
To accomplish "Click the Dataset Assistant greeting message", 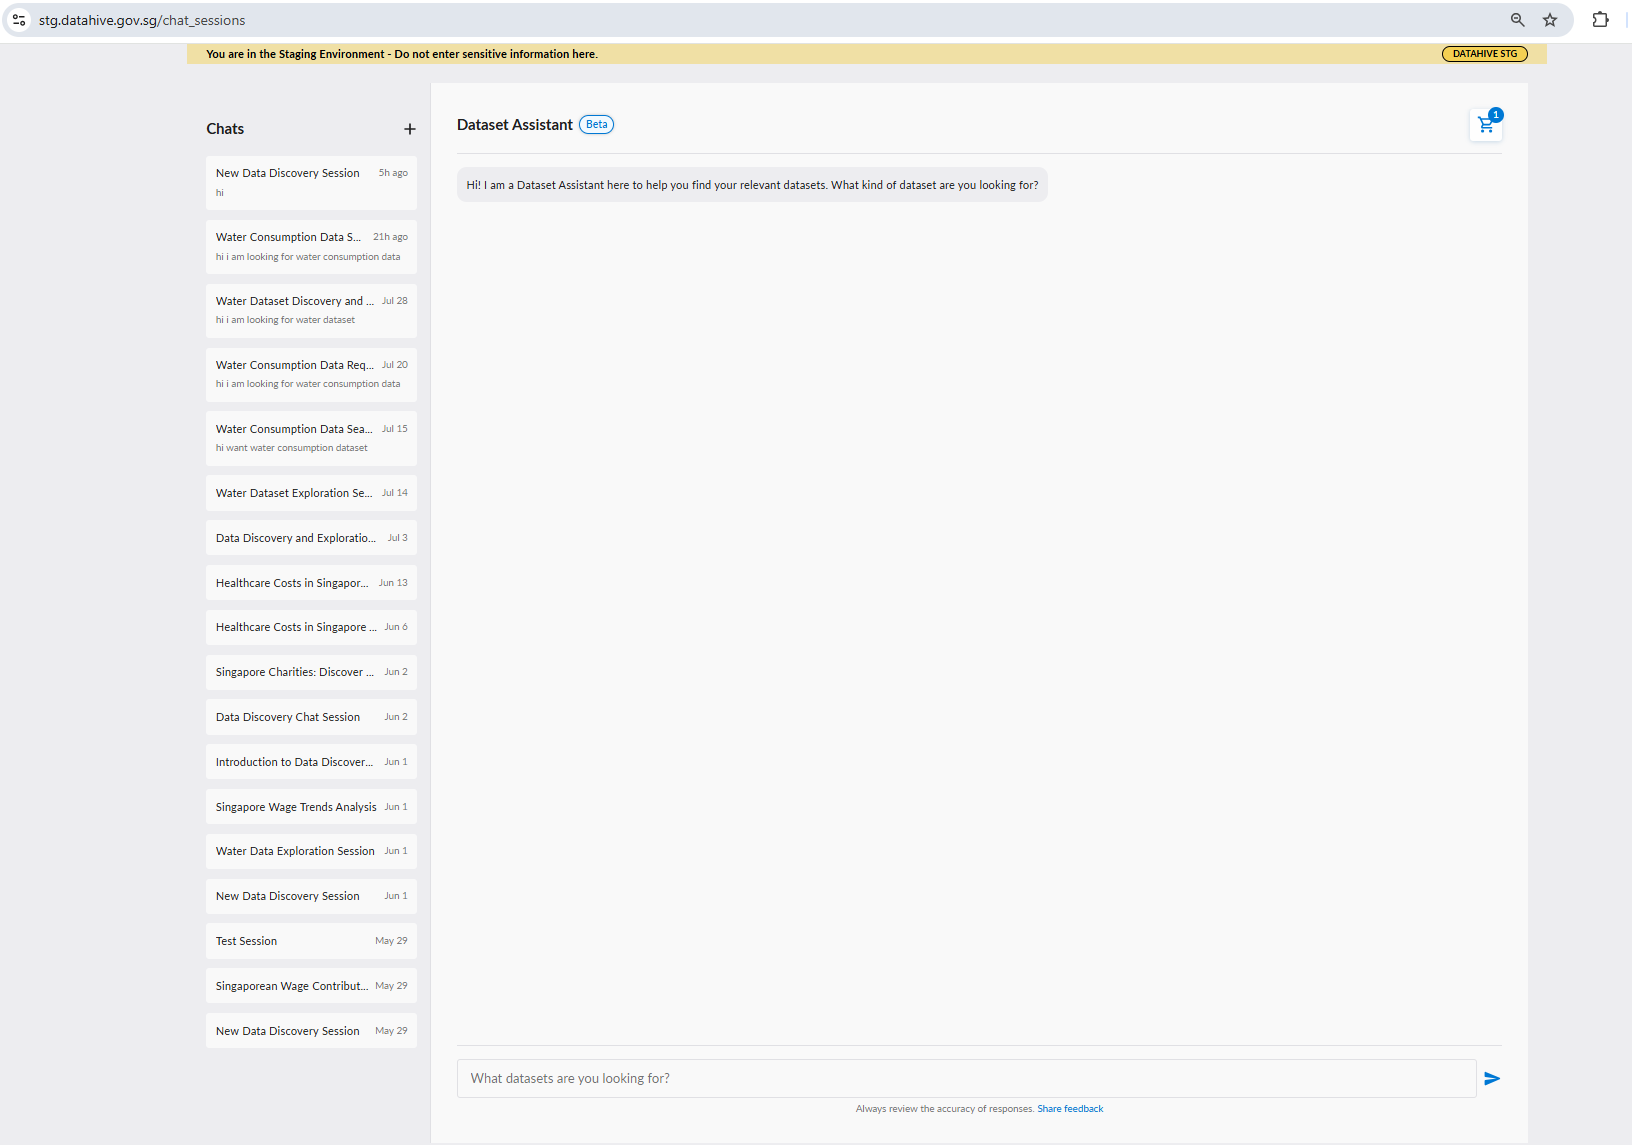I will (x=752, y=185).
